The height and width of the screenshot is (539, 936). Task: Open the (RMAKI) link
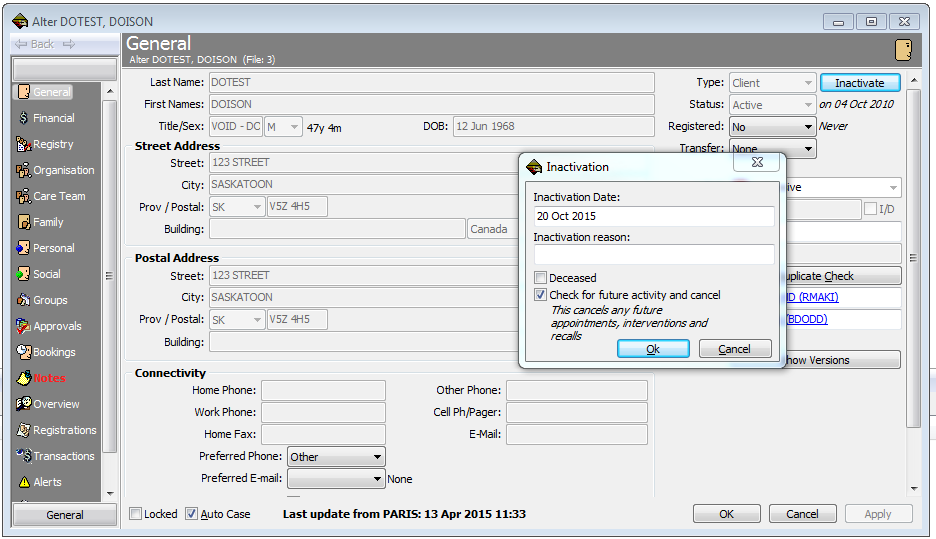click(x=812, y=297)
